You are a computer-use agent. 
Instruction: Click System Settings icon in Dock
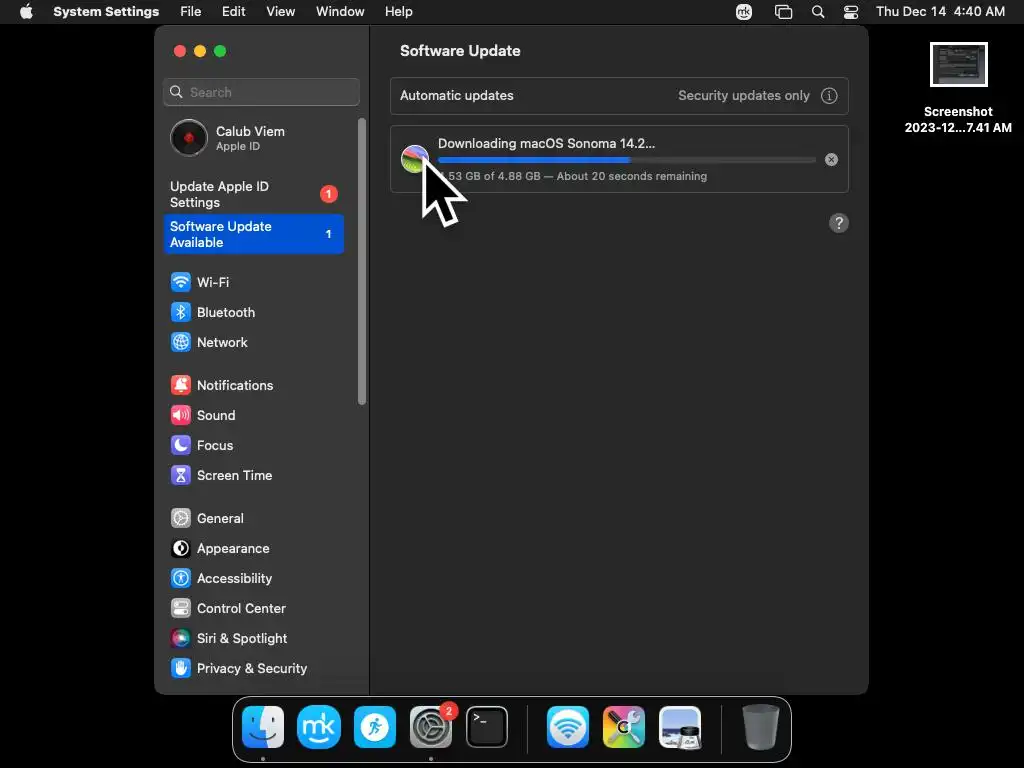[431, 727]
